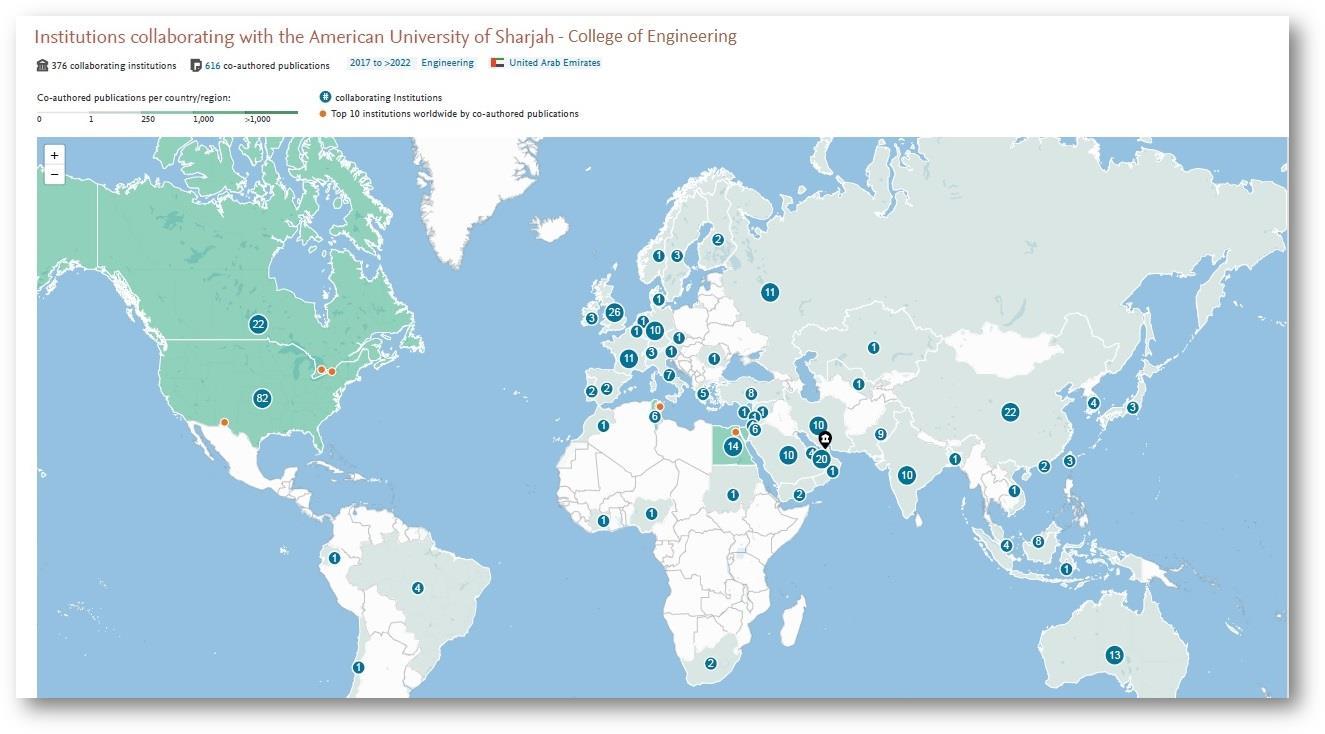Image resolution: width=1325 pixels, height=734 pixels.
Task: Click the Engineering subject filter tag
Action: point(447,63)
